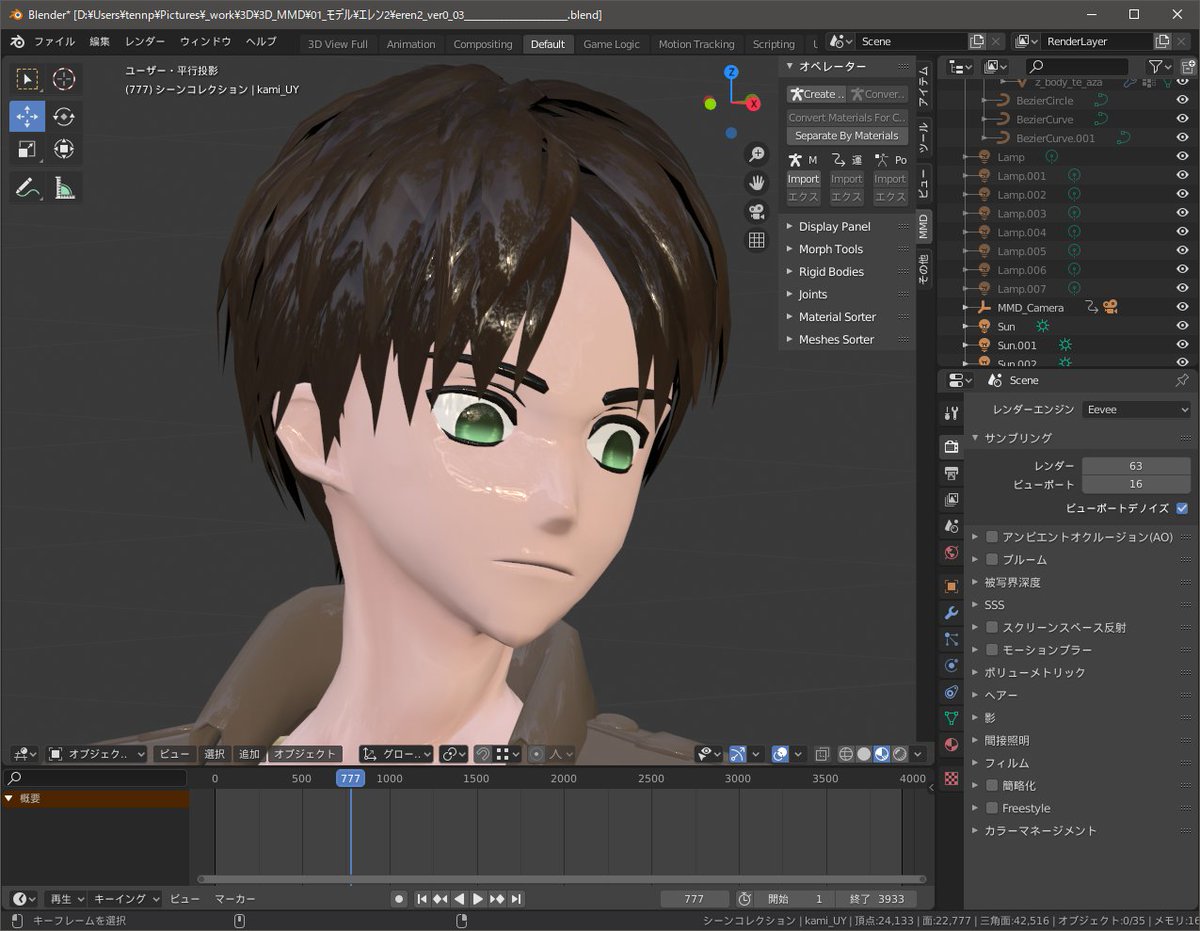This screenshot has height=931, width=1200.
Task: Play the animation forward
Action: 478,899
